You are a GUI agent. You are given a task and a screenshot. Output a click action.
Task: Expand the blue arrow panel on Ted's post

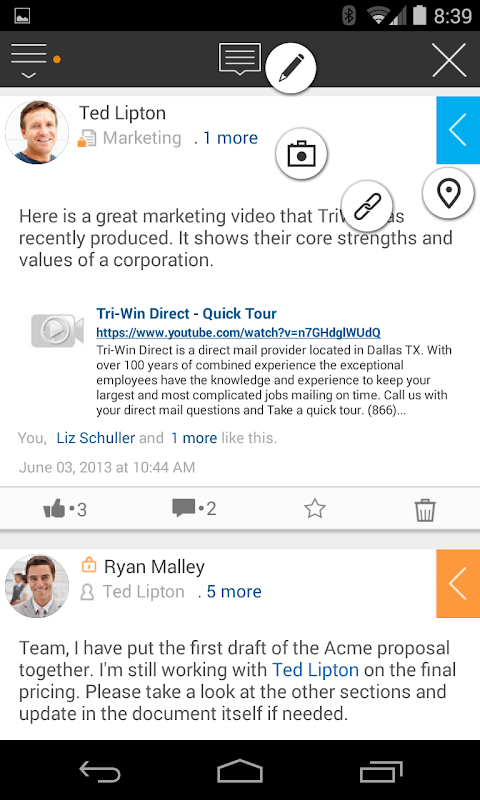tap(458, 130)
